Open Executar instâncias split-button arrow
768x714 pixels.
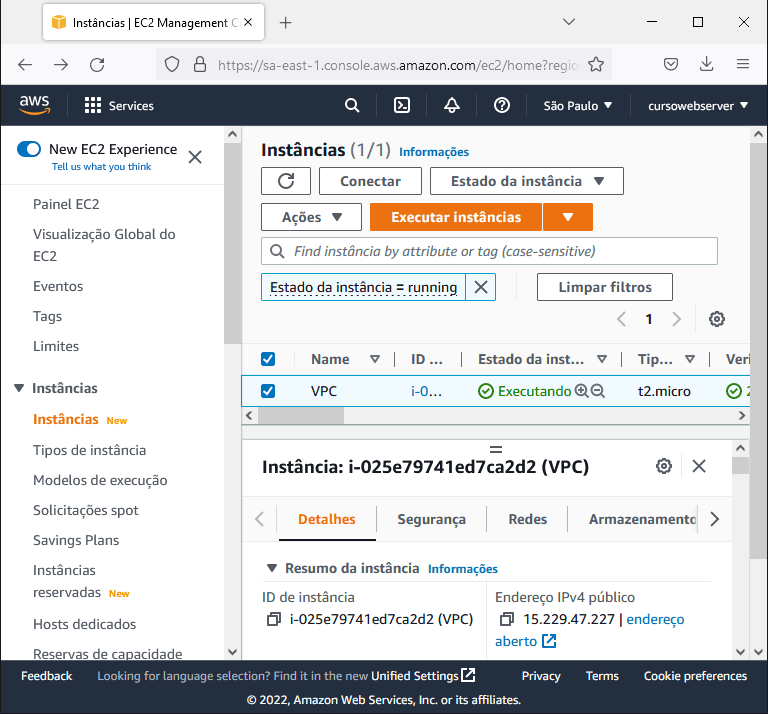tap(568, 217)
